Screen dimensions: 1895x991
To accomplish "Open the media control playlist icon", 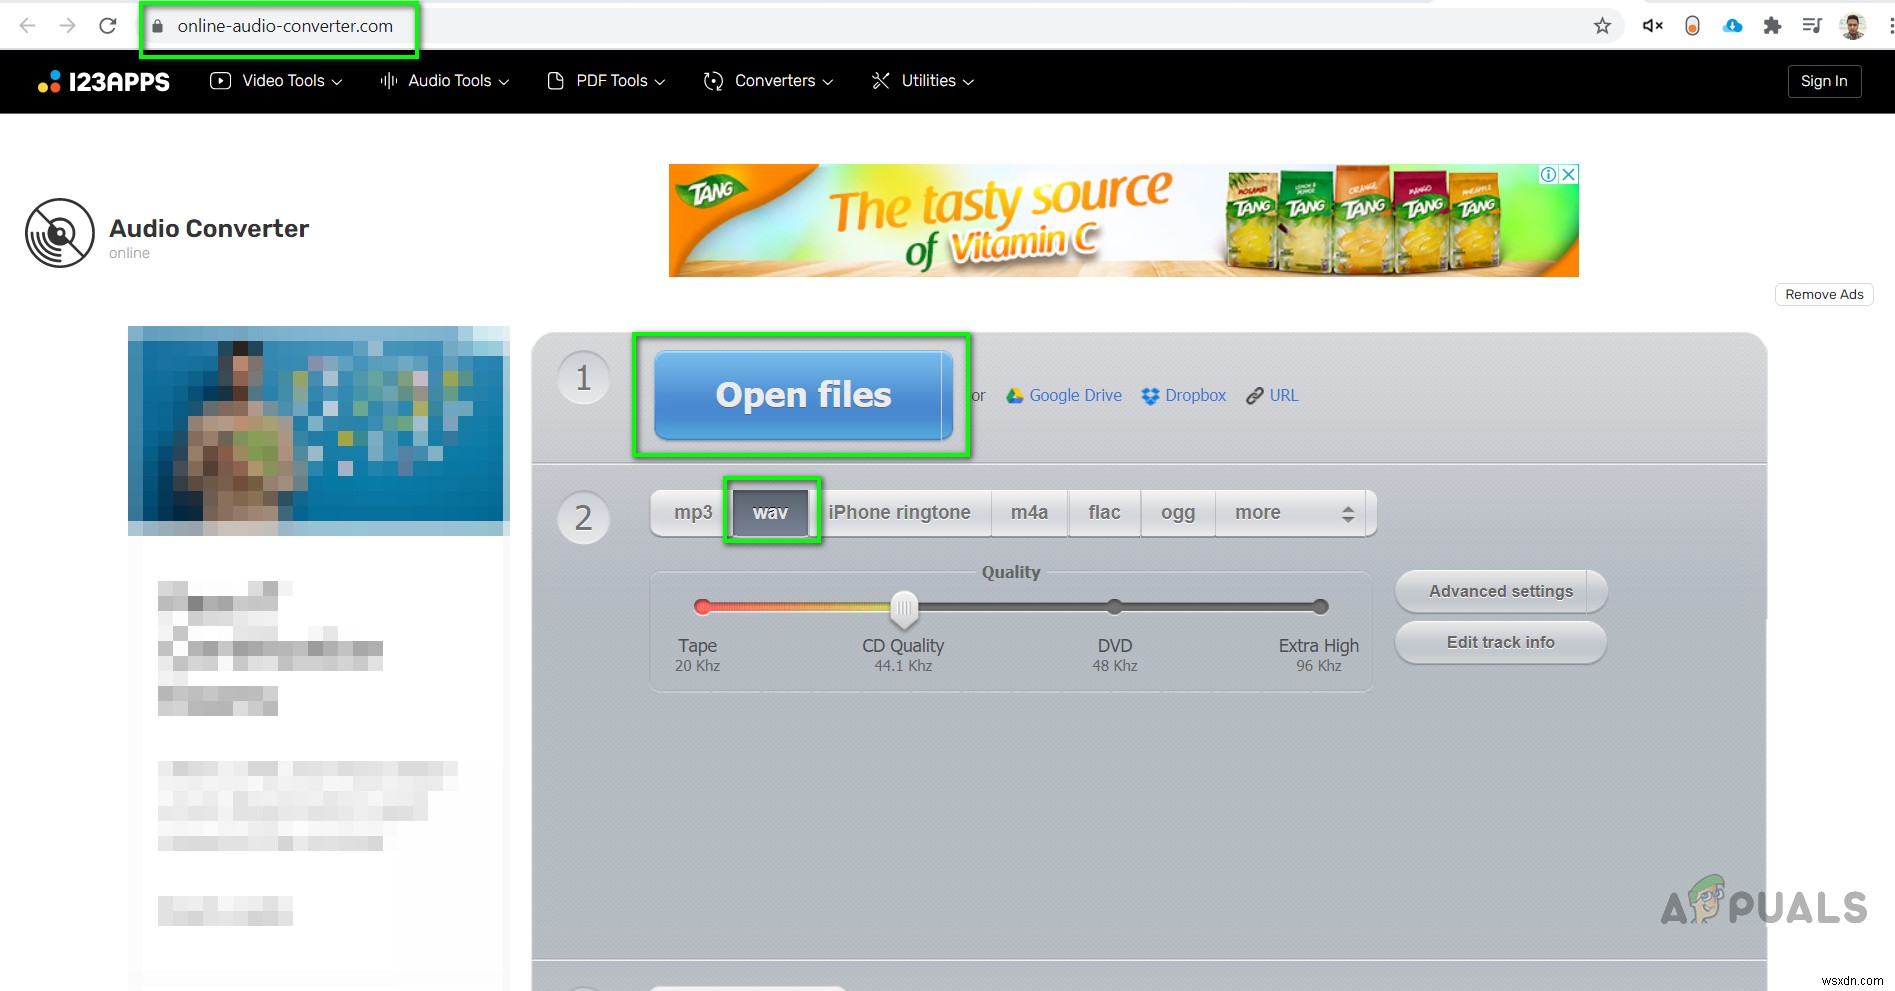I will [1812, 26].
